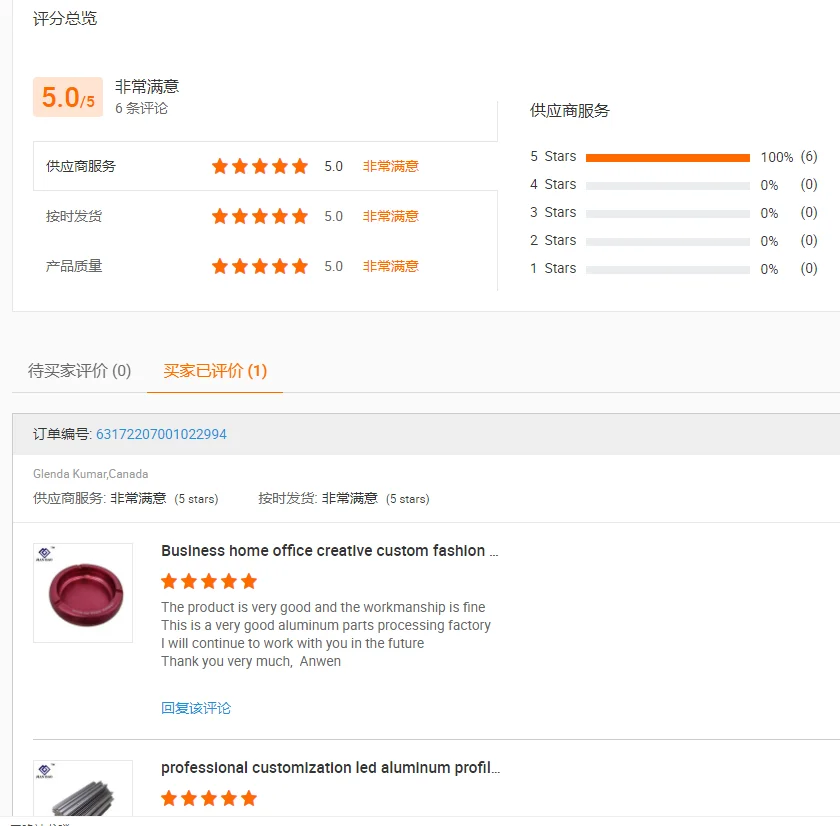Switch to the 待买家评价 (0) tab
This screenshot has height=826, width=840.
point(80,371)
